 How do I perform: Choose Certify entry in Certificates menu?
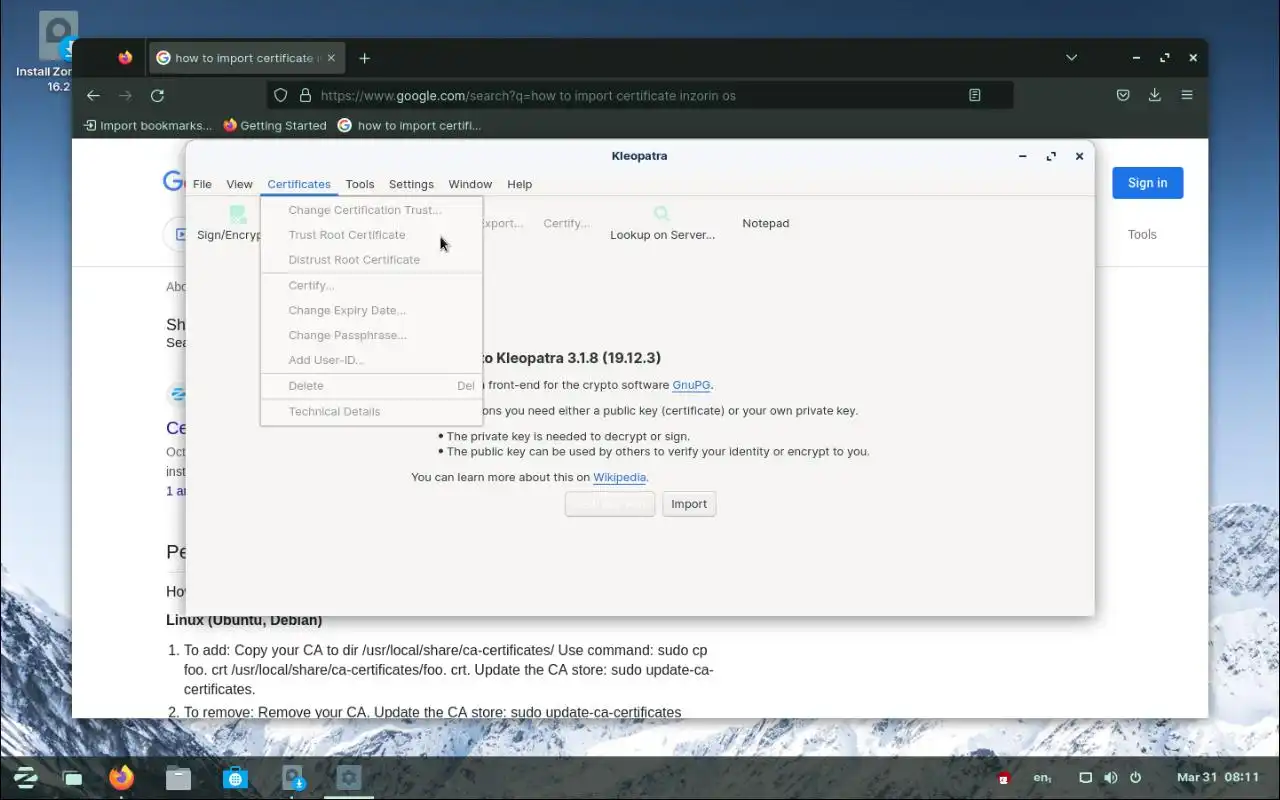point(371,286)
